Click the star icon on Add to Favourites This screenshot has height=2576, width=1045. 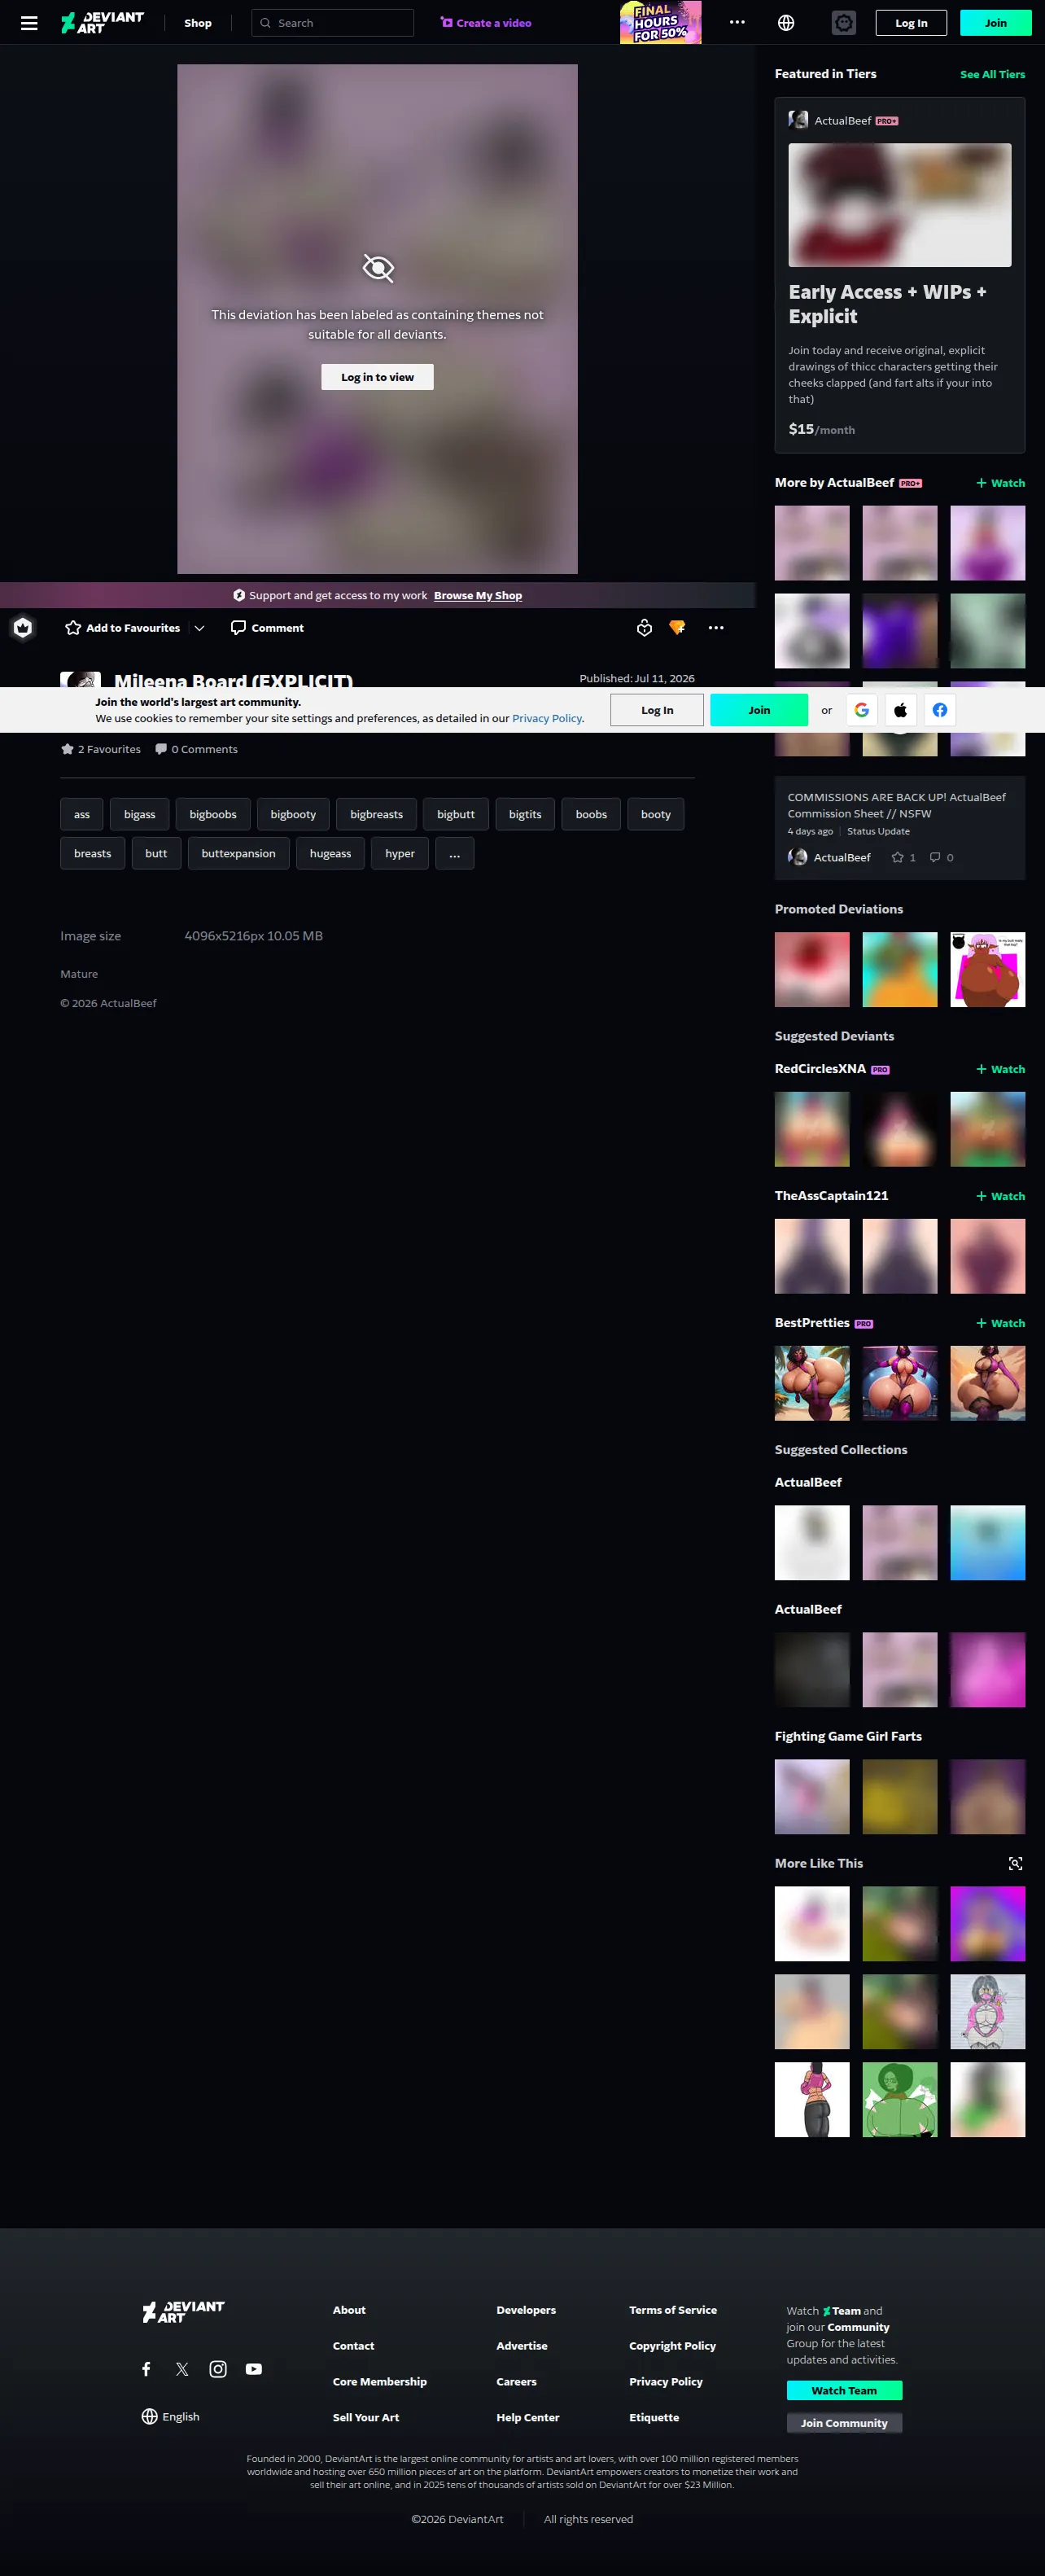coord(73,628)
